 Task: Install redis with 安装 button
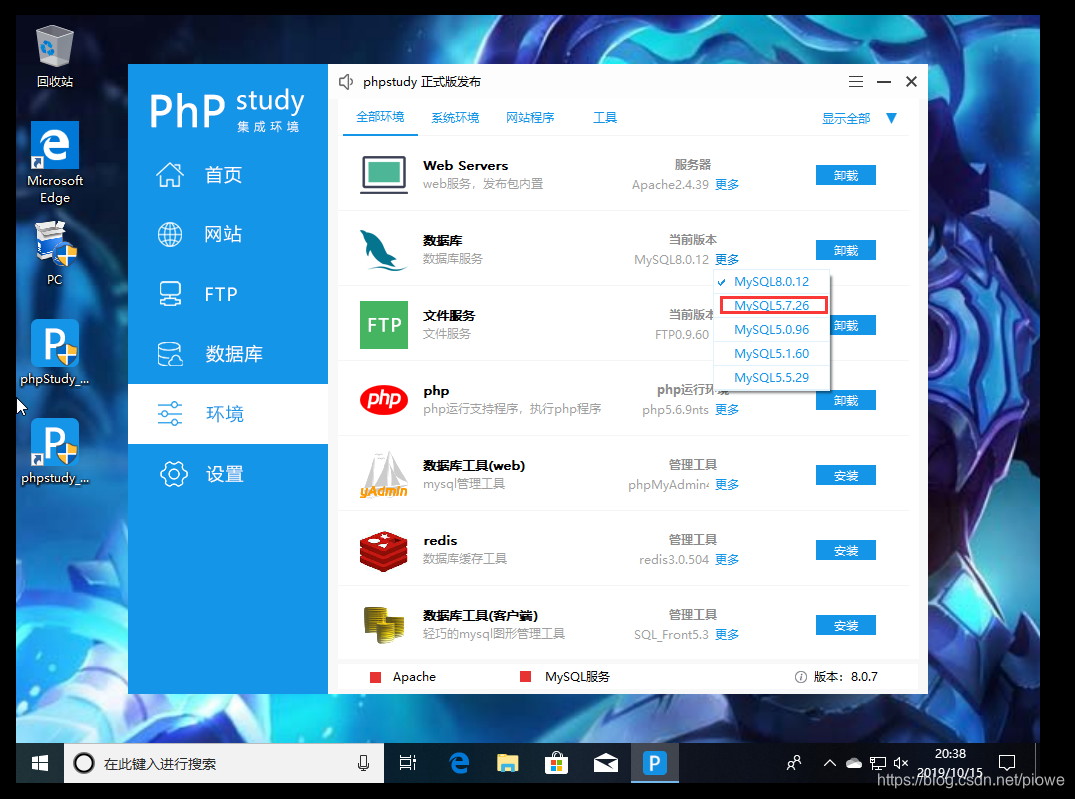pos(845,551)
